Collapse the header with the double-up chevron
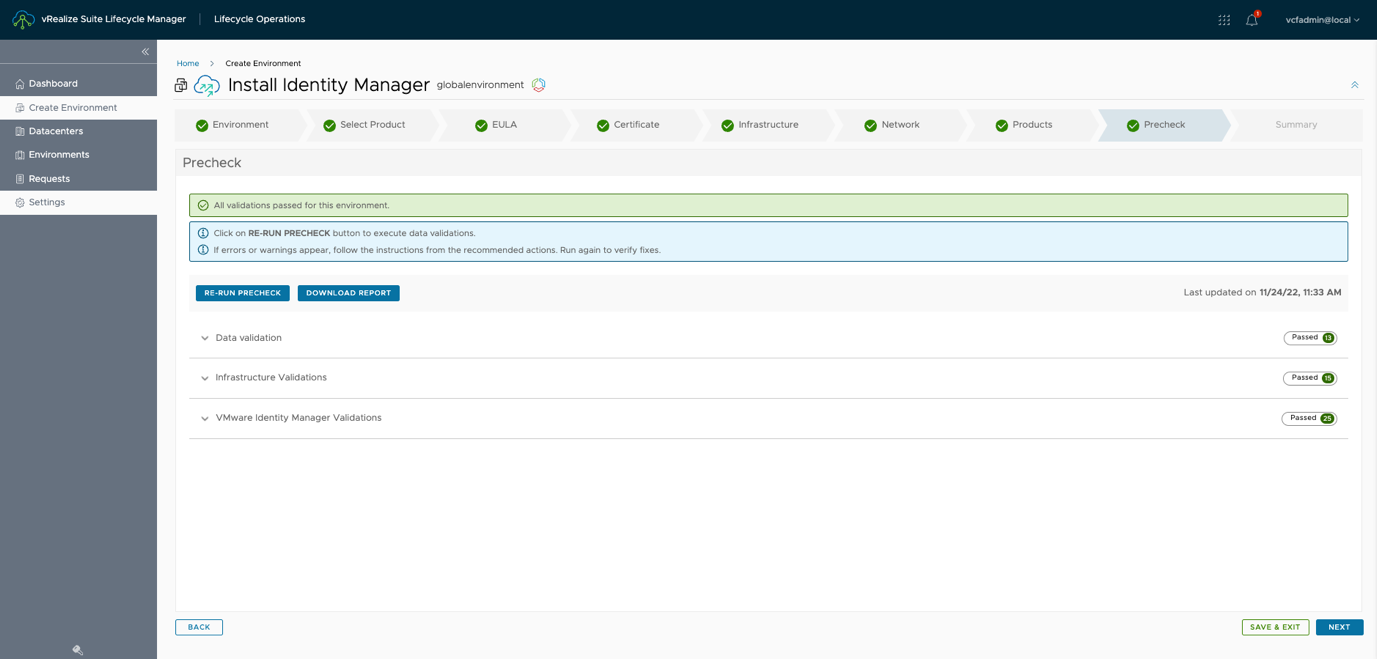 [1355, 85]
